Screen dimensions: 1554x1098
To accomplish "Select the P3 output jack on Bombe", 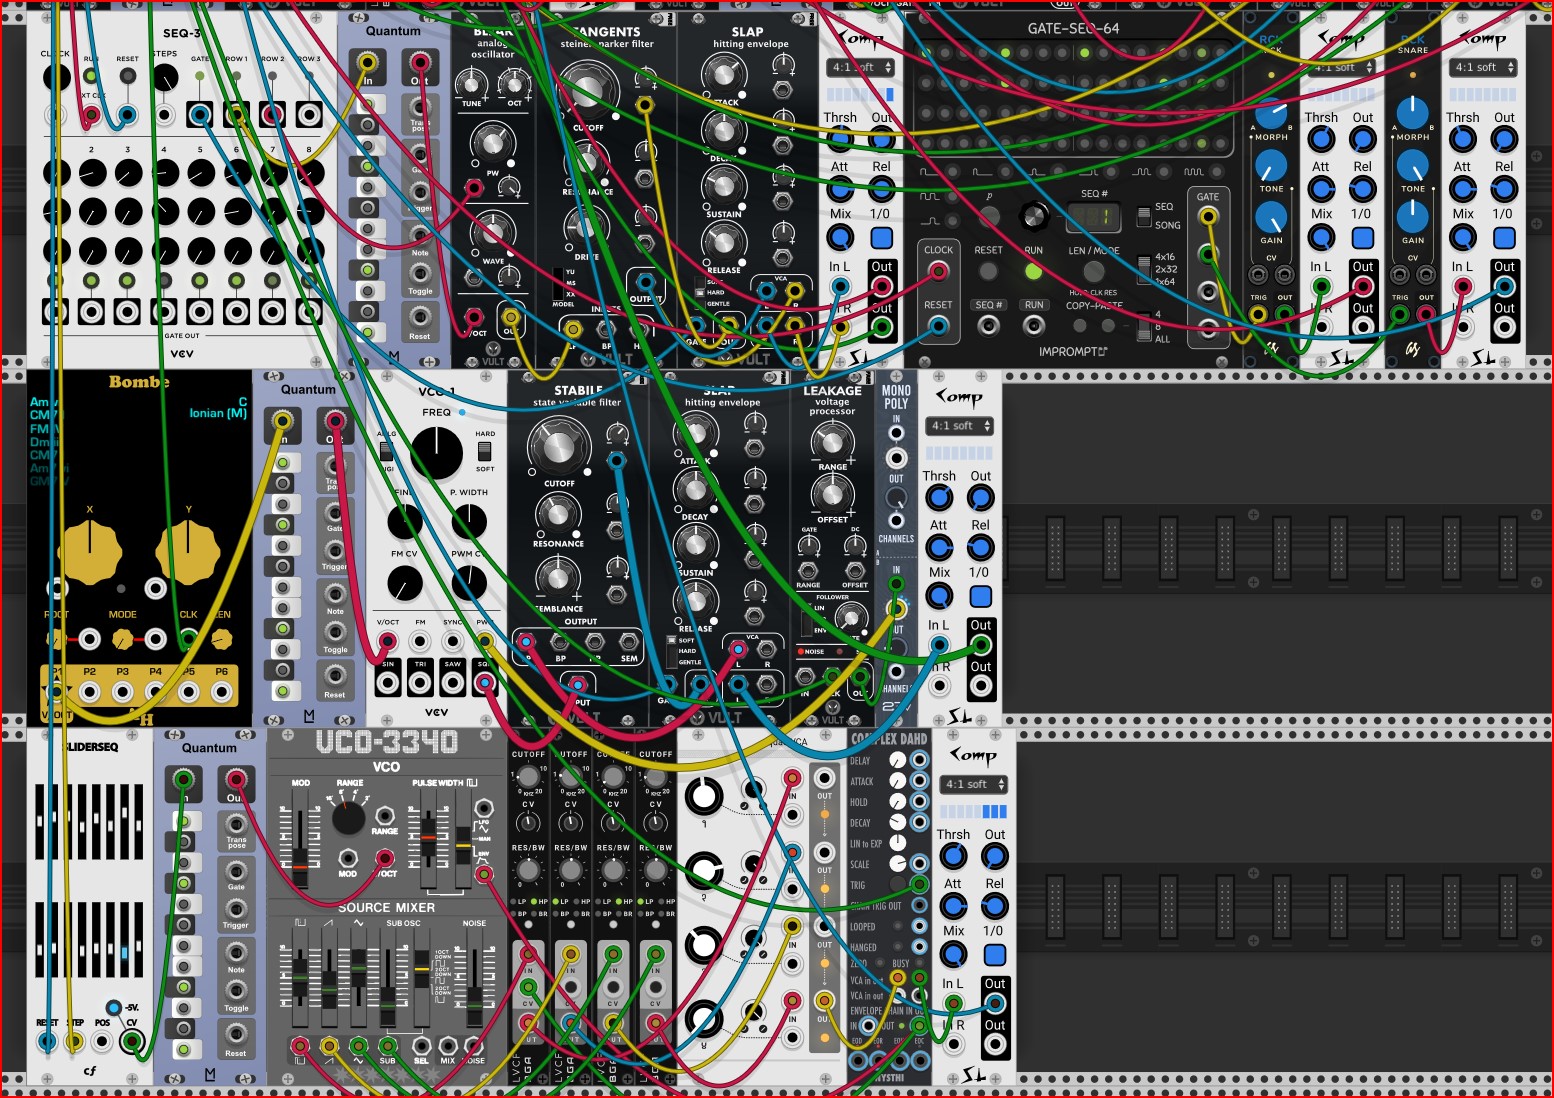I will [123, 692].
